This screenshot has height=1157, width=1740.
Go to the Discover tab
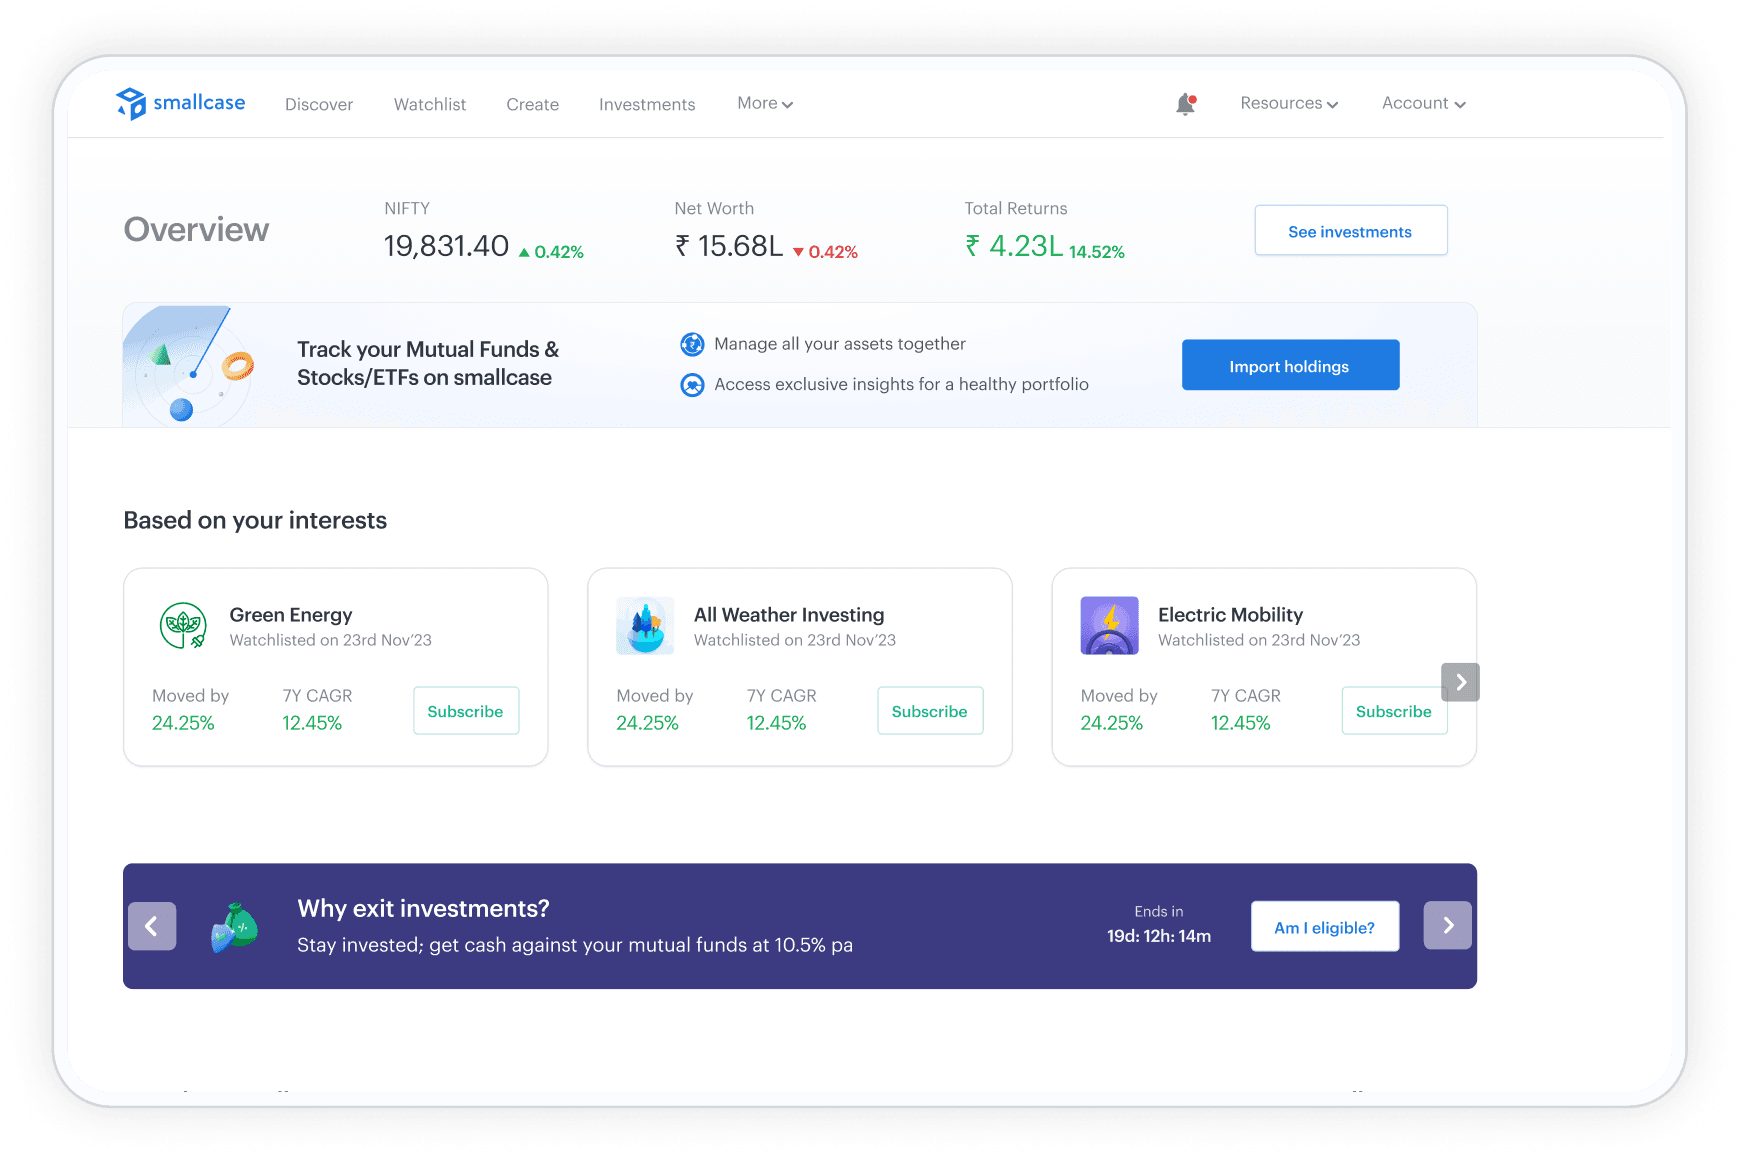[319, 104]
